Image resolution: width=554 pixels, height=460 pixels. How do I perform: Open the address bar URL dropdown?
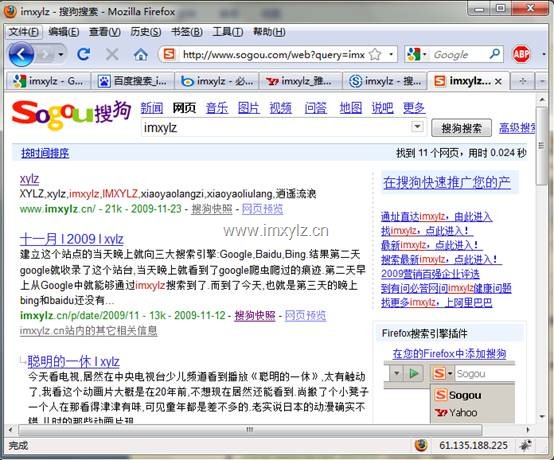pyautogui.click(x=391, y=54)
